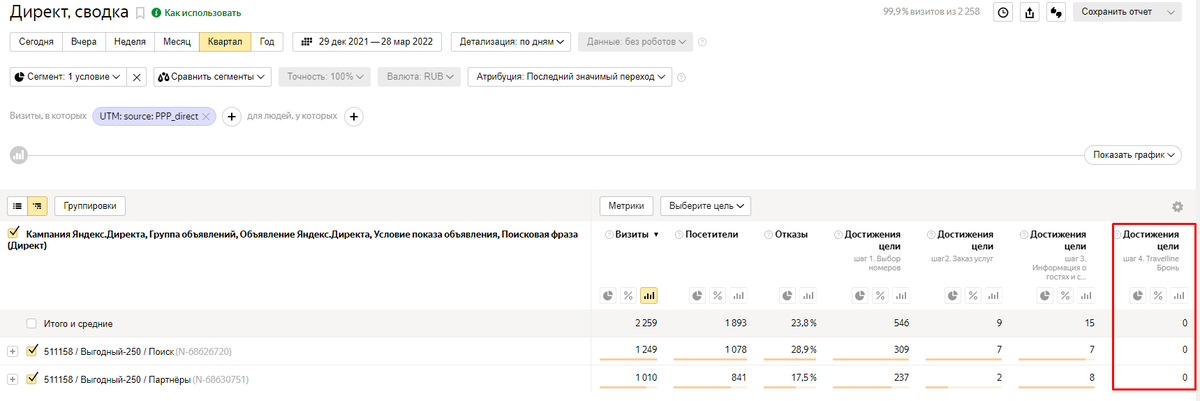This screenshot has height=401, width=1200.
Task: Show percentages for Посетители column
Action: coord(719,295)
